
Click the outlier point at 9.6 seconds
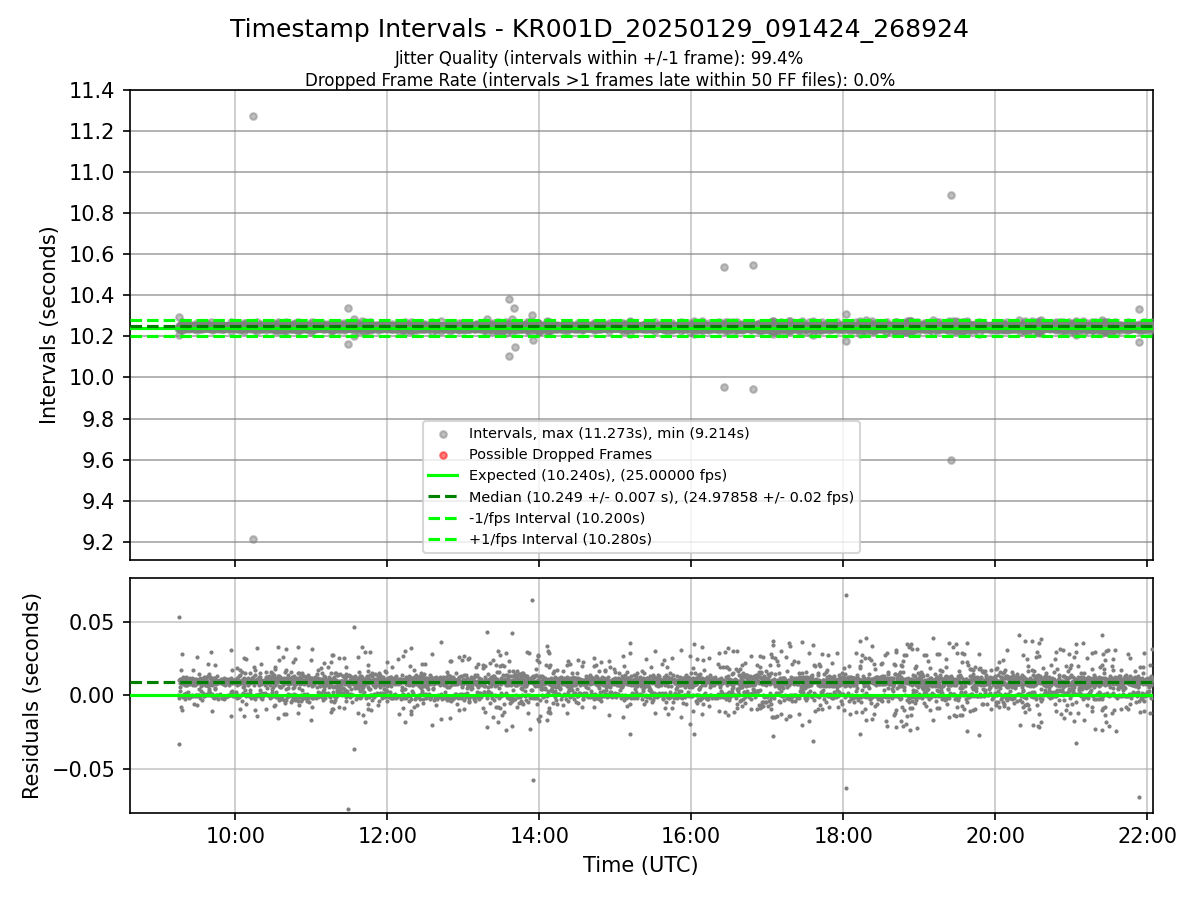point(951,460)
